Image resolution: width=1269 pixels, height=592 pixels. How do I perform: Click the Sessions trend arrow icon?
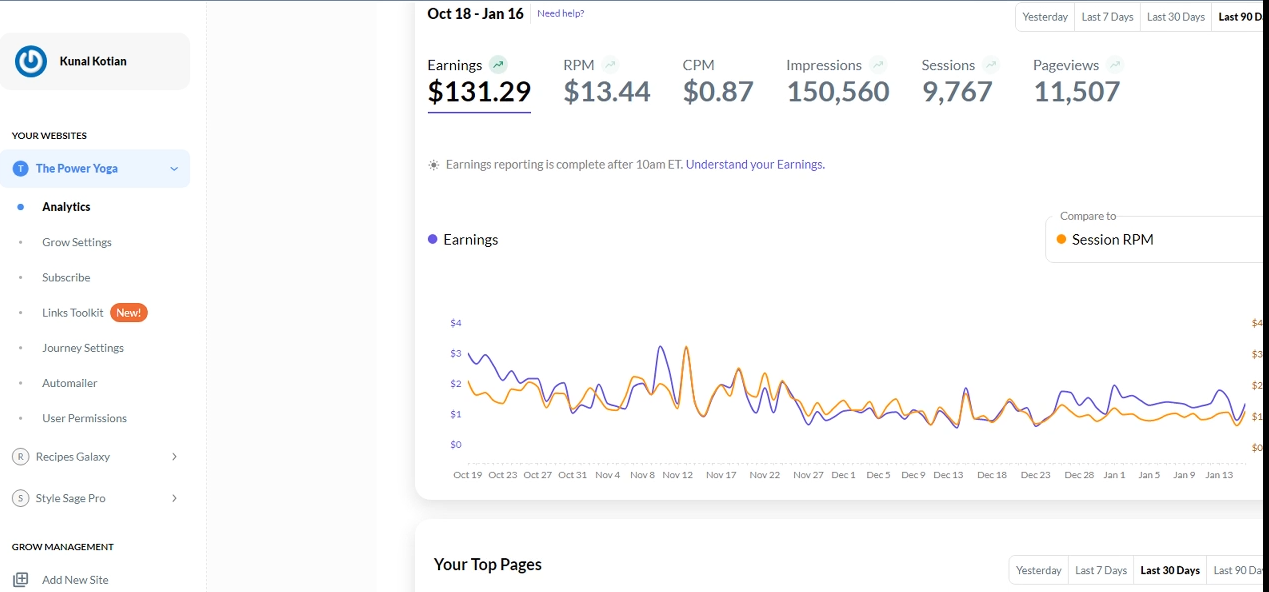(991, 65)
